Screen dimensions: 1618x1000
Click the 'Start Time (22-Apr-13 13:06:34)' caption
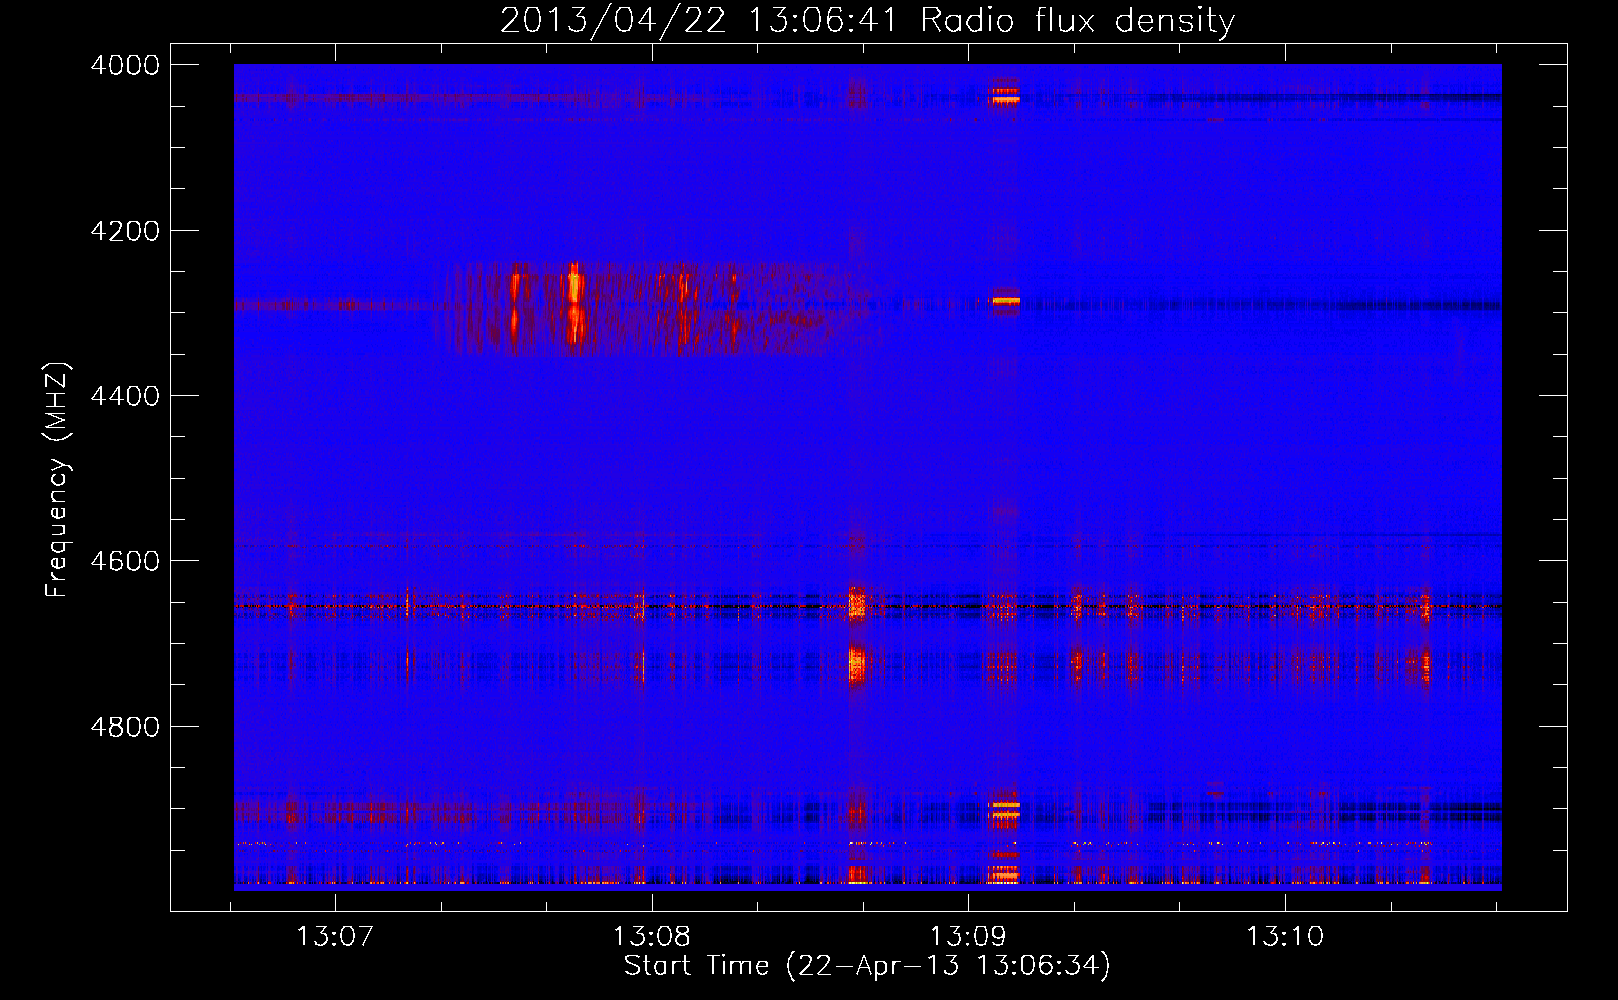tap(867, 966)
